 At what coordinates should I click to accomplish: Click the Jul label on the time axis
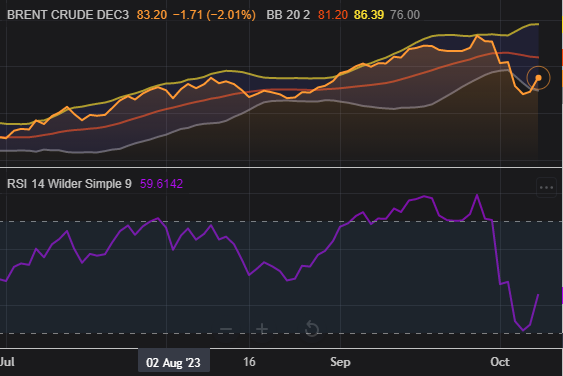click(7, 362)
